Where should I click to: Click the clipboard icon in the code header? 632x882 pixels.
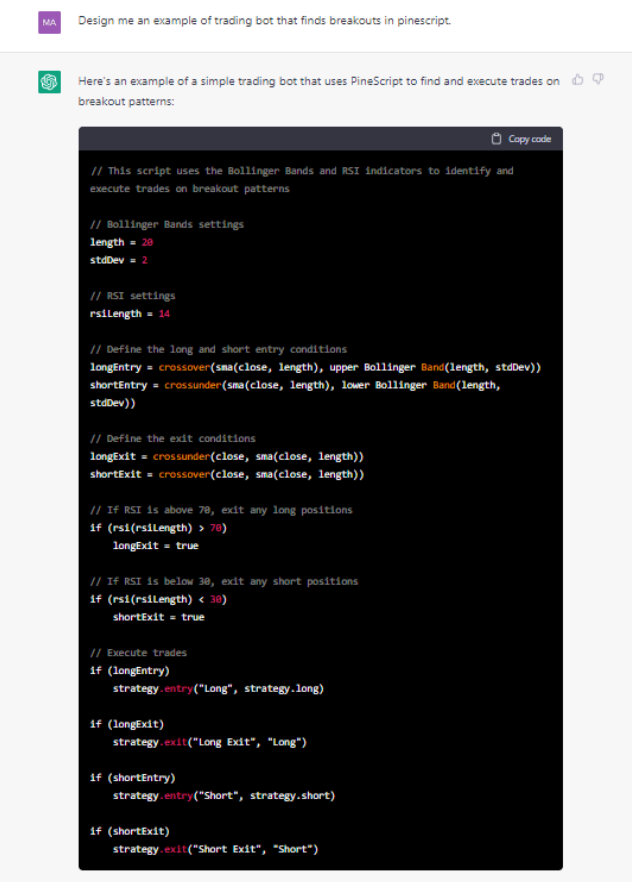click(x=496, y=139)
